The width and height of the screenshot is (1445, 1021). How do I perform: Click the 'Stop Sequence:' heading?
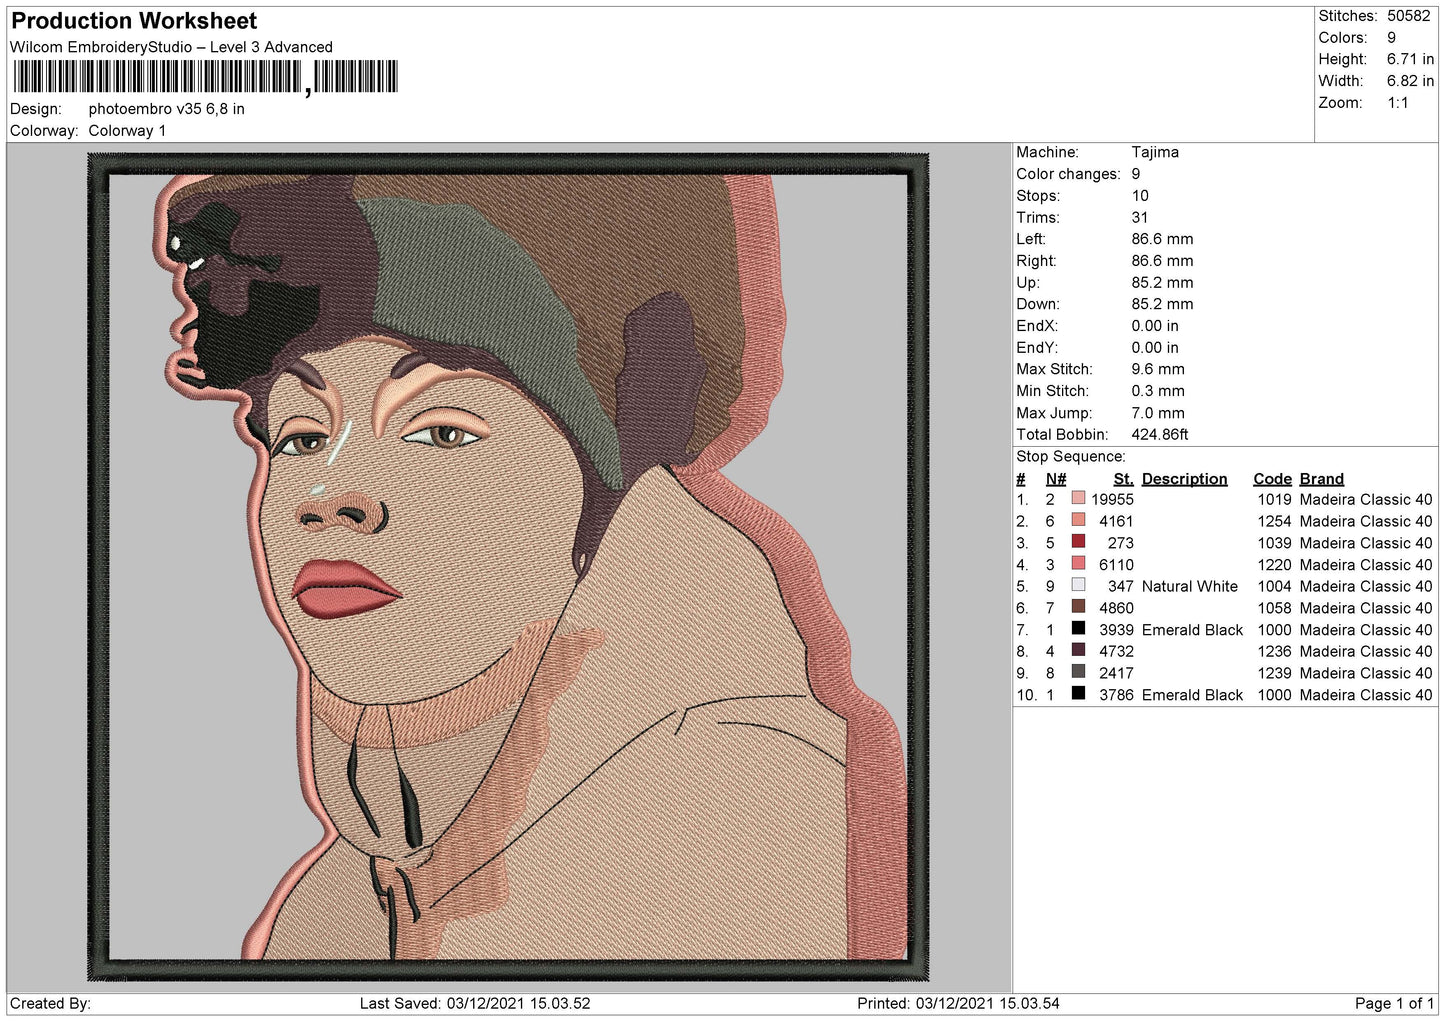pos(1071,456)
